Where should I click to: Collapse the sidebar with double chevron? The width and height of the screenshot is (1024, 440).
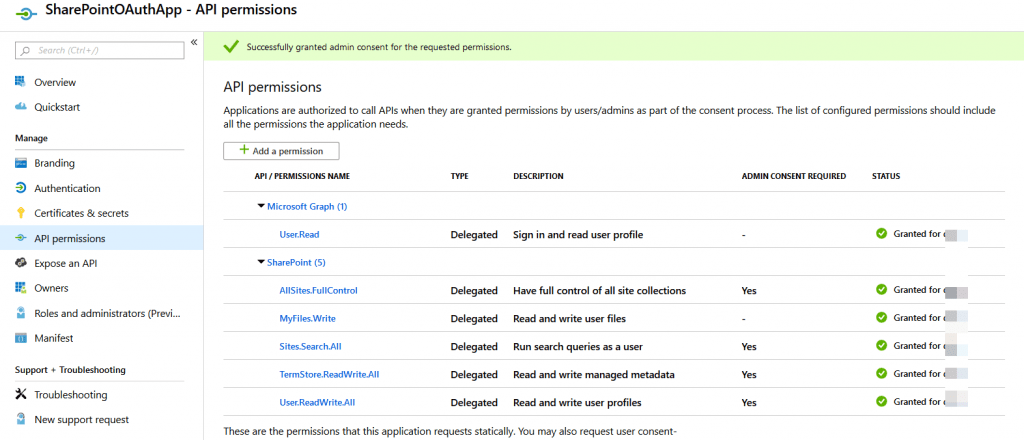194,42
